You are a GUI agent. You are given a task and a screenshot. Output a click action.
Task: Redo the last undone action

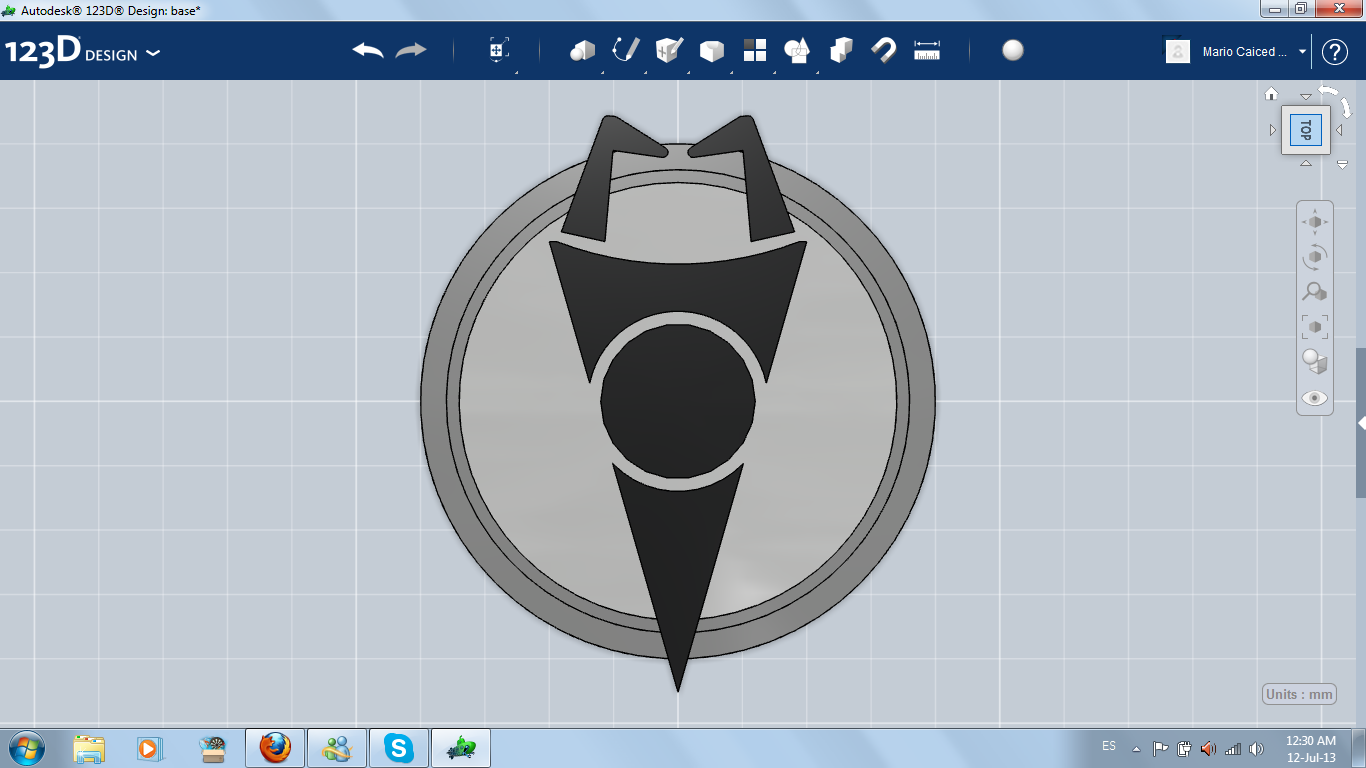coord(411,50)
